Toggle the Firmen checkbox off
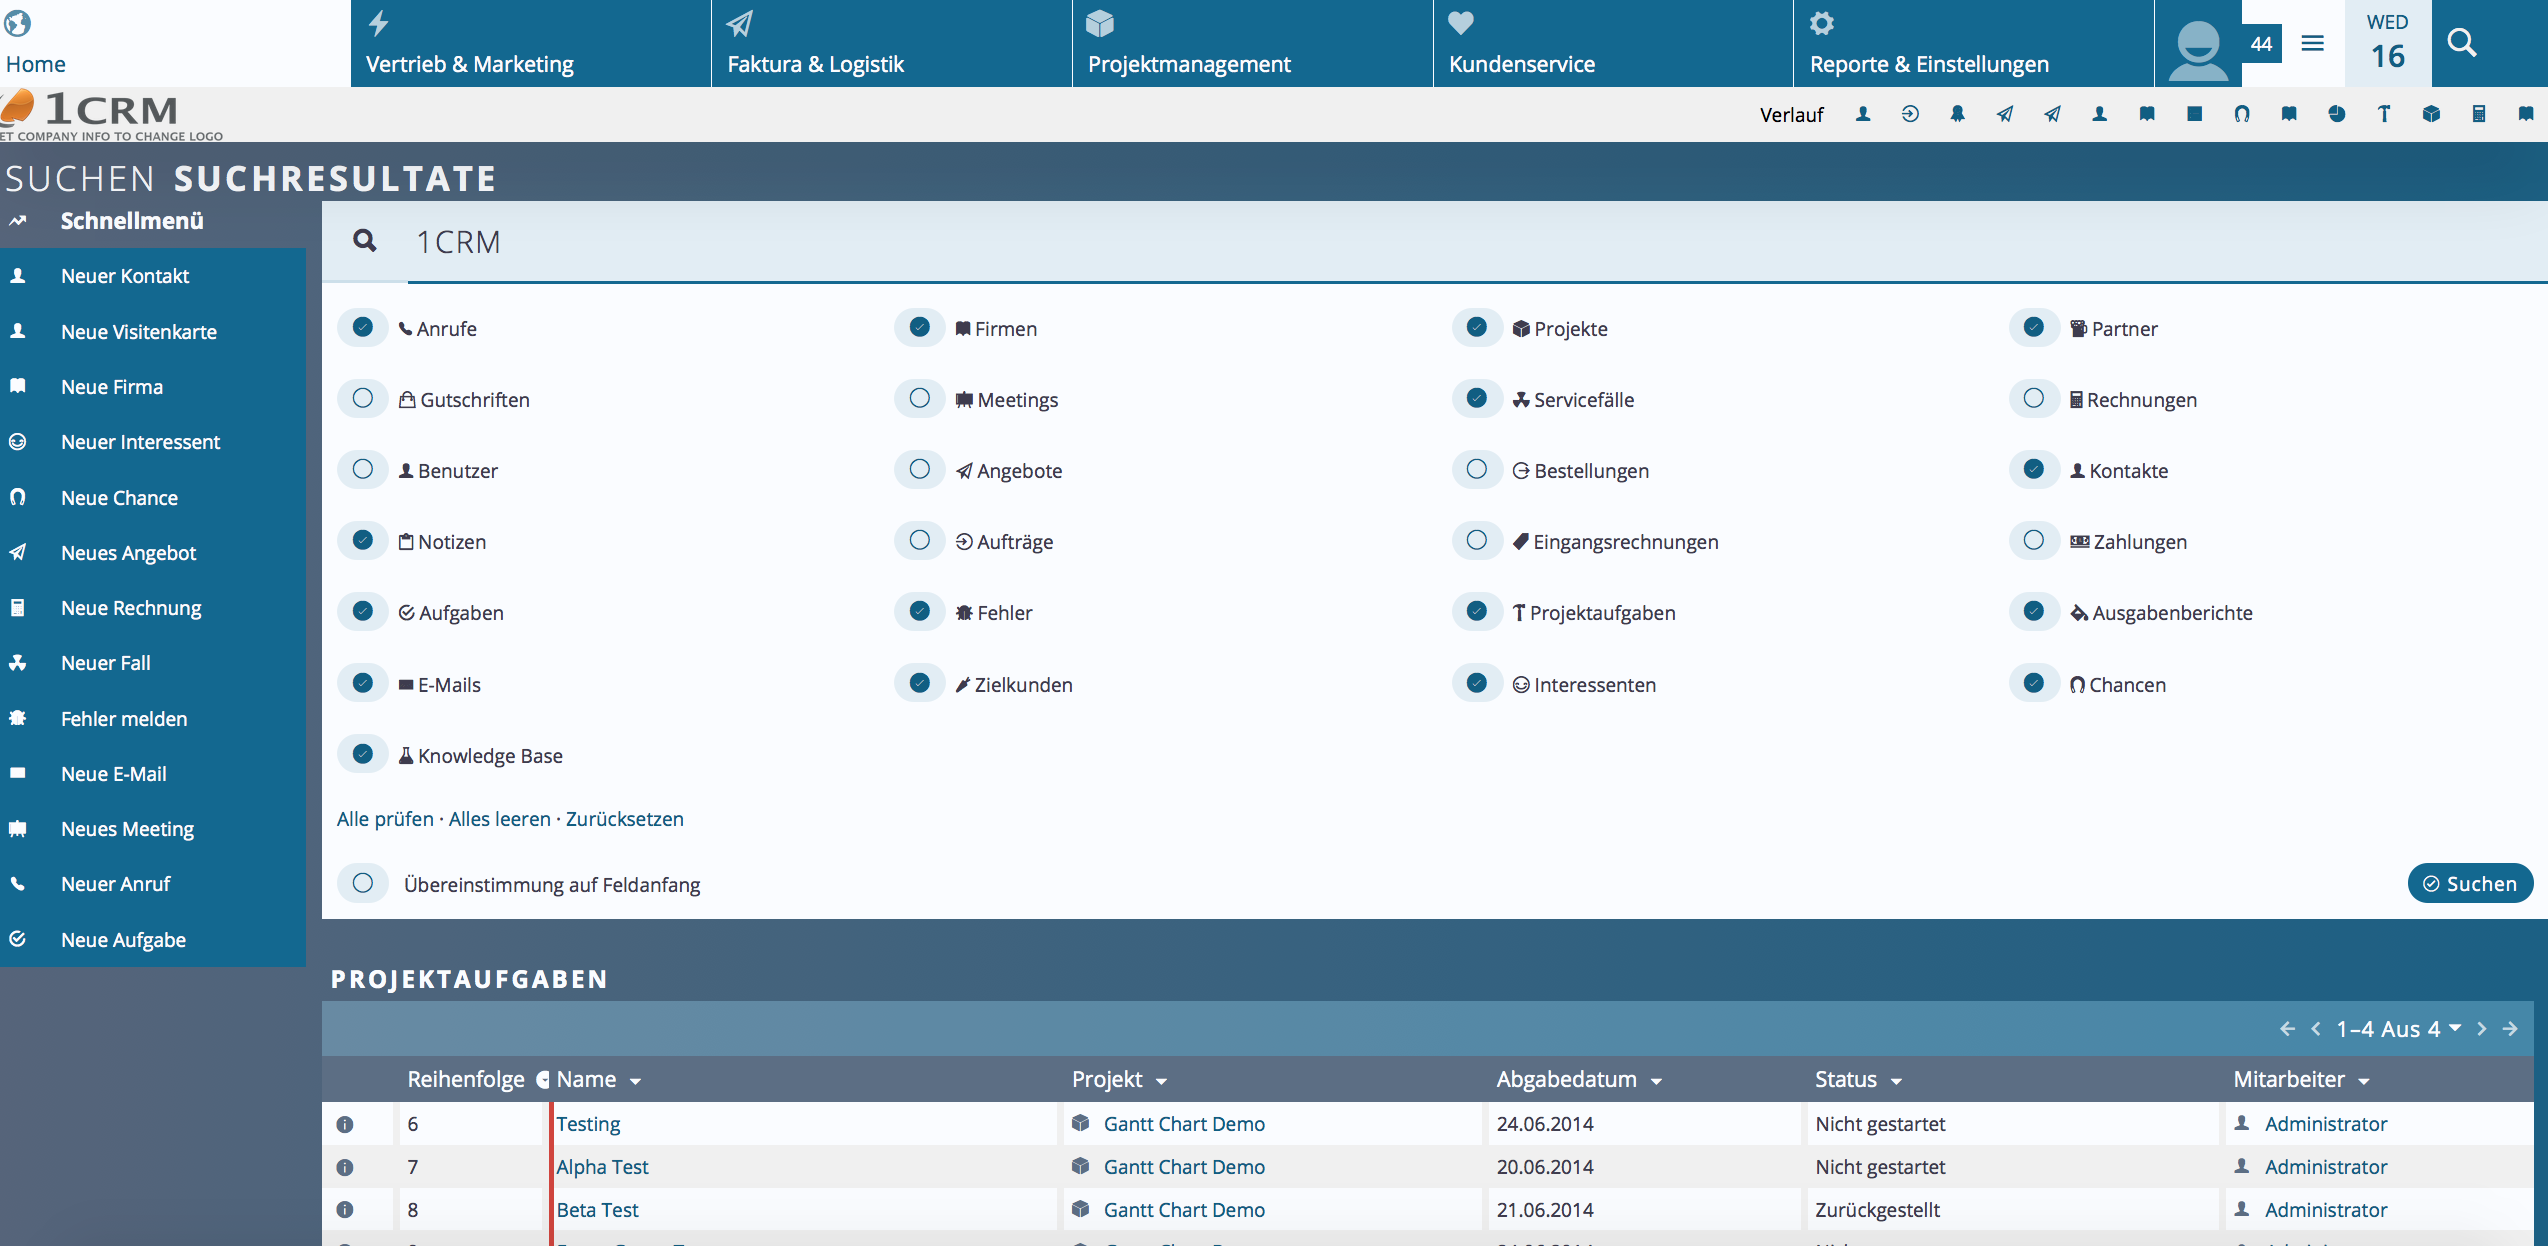 coord(920,327)
